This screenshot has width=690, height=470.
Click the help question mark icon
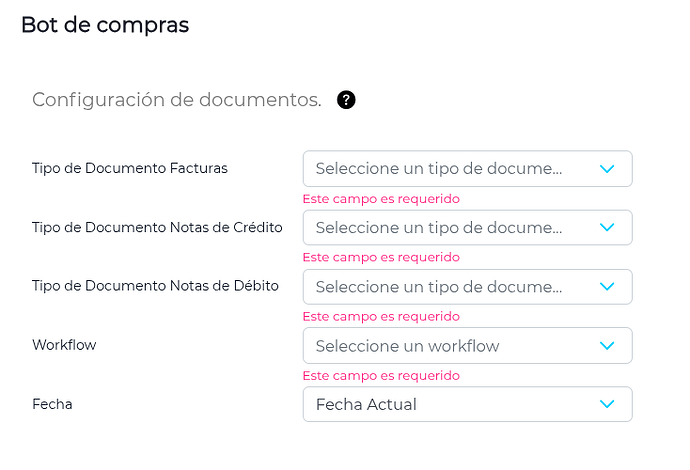click(347, 100)
